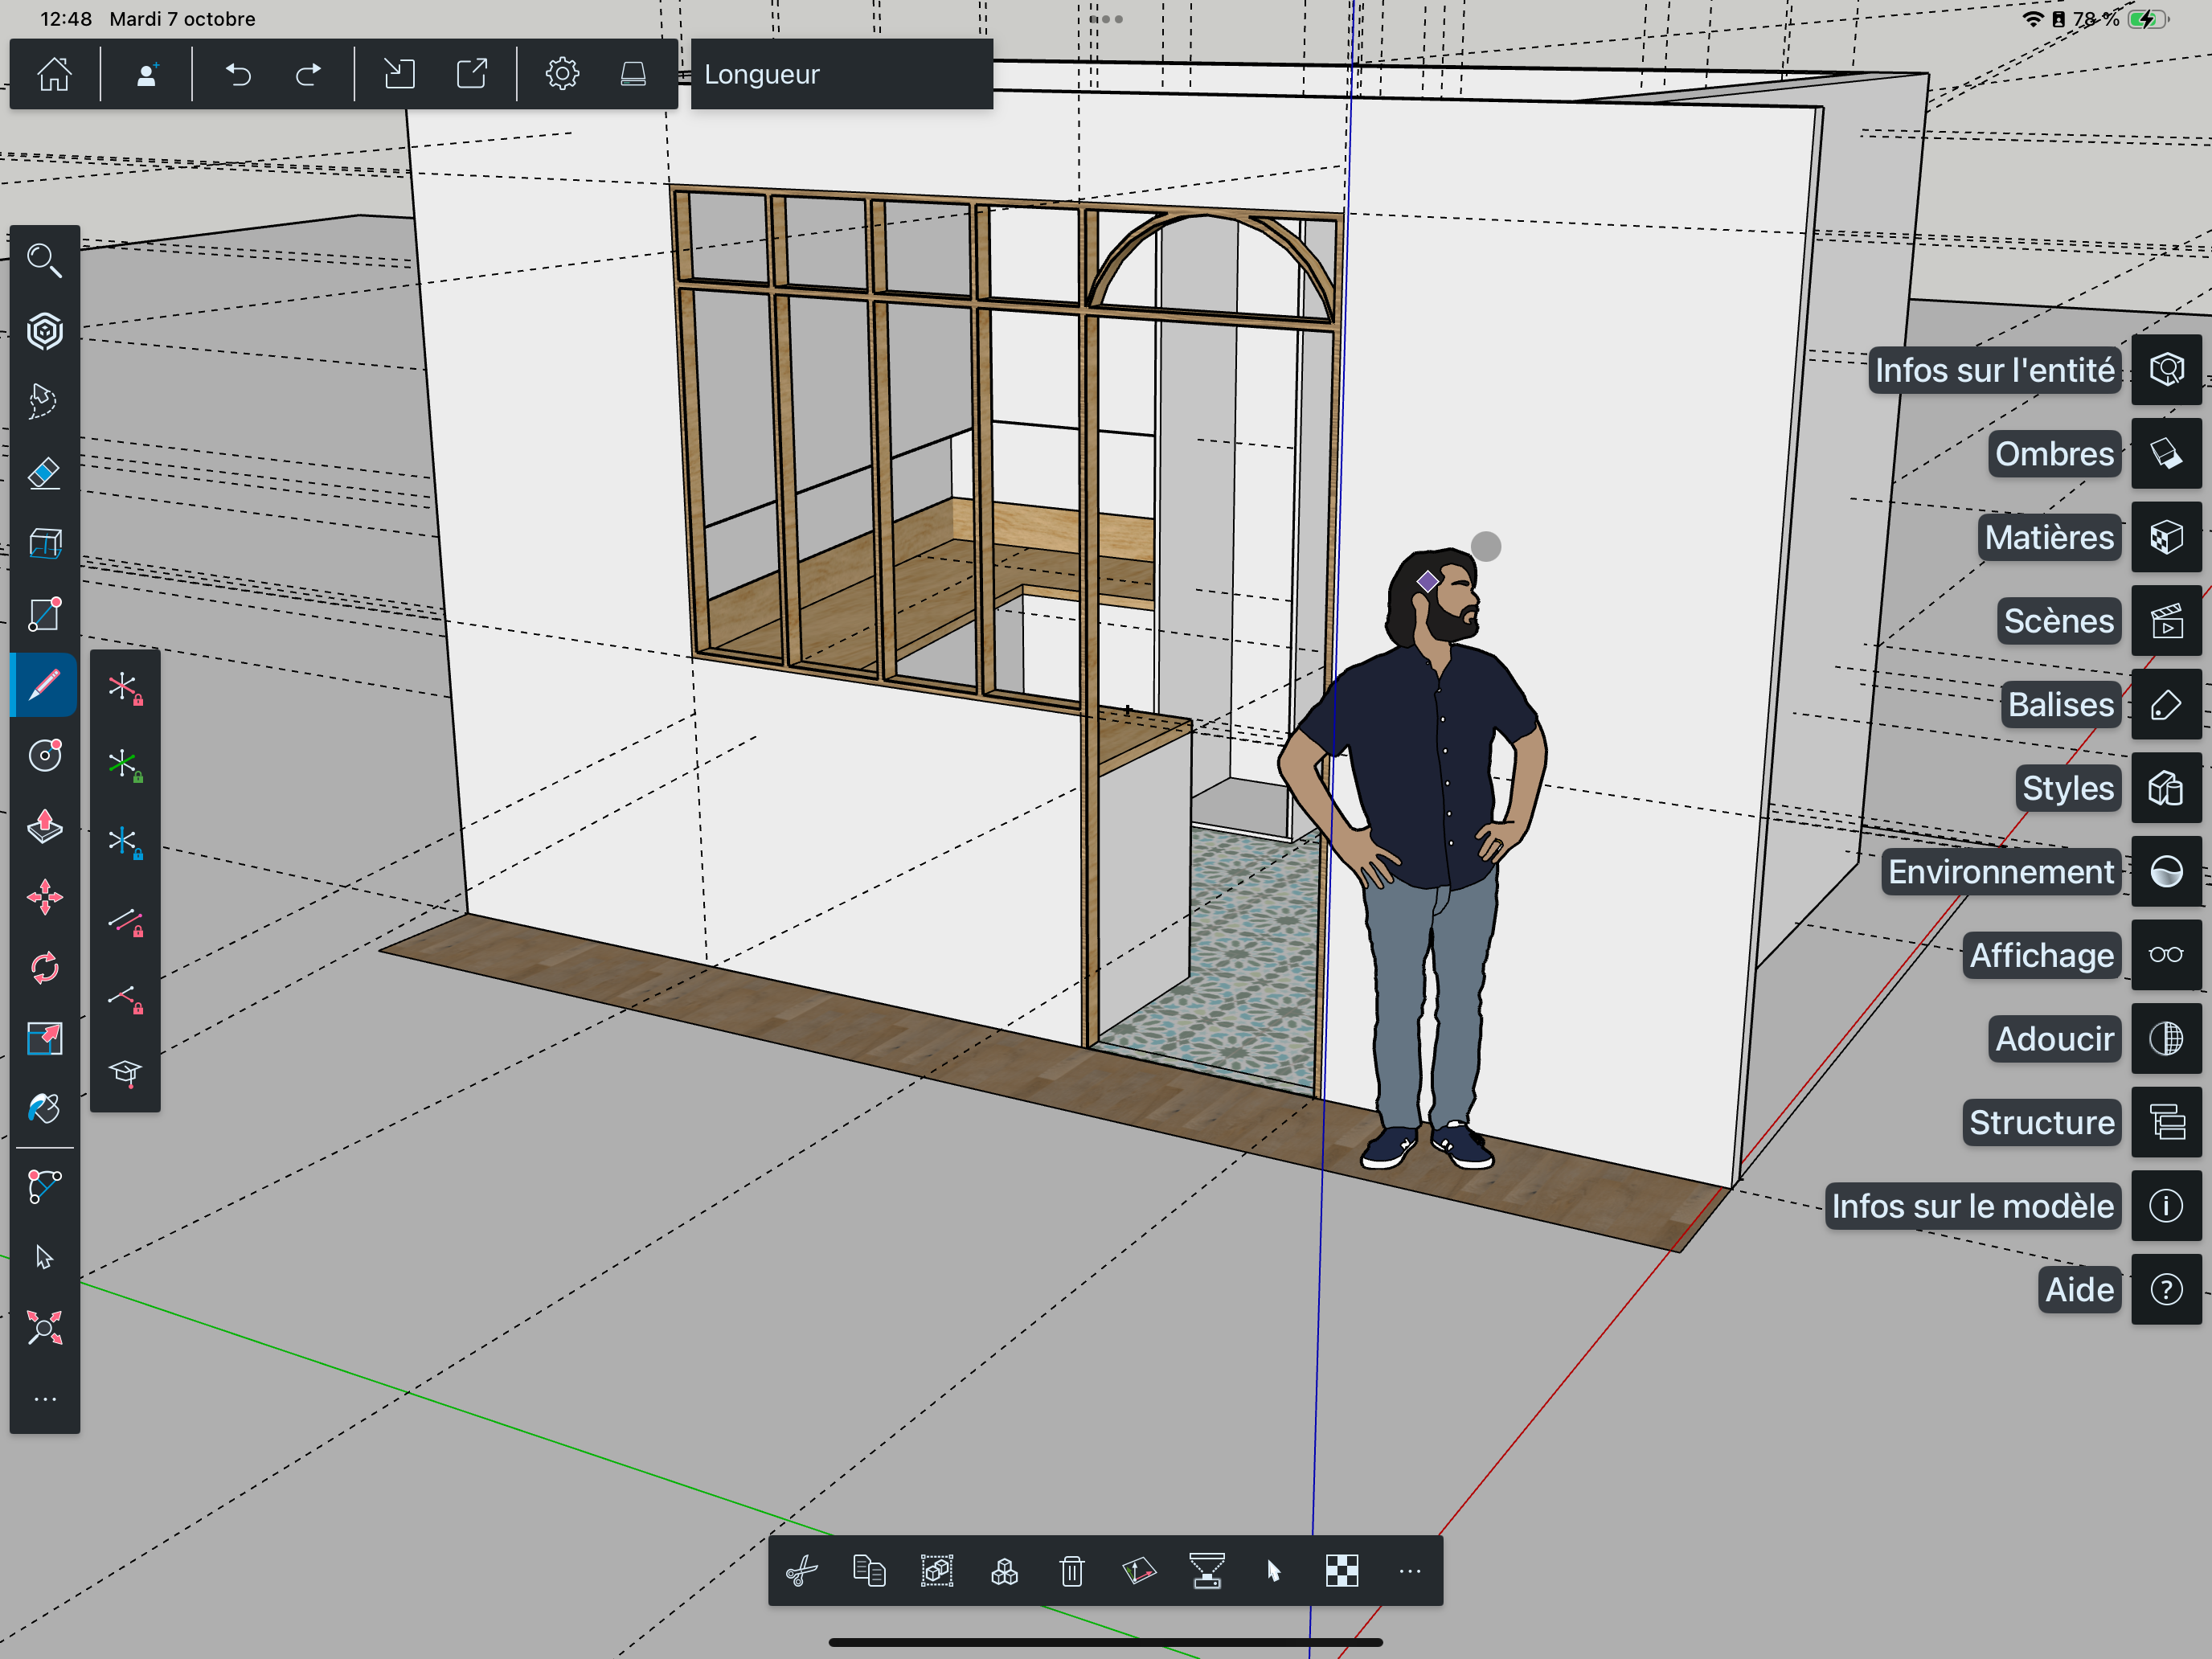2212x1659 pixels.
Task: Select the Eraser tool
Action: [44, 472]
